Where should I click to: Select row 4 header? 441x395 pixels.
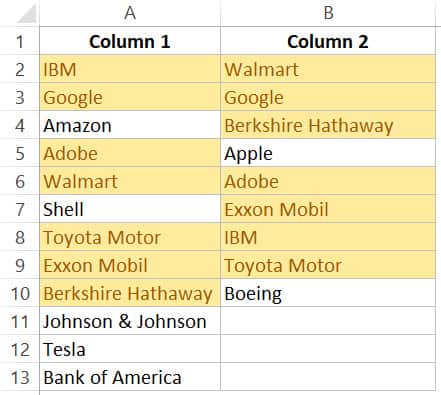coord(20,125)
